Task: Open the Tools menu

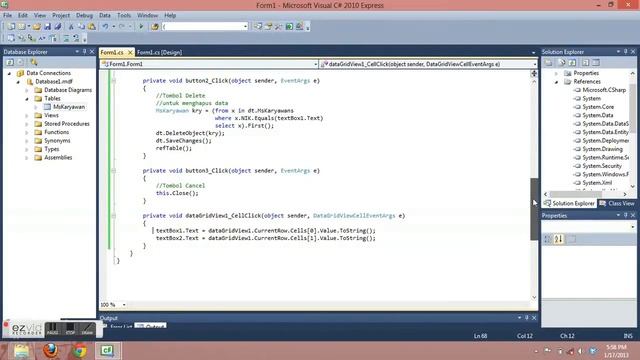Action: pos(124,16)
